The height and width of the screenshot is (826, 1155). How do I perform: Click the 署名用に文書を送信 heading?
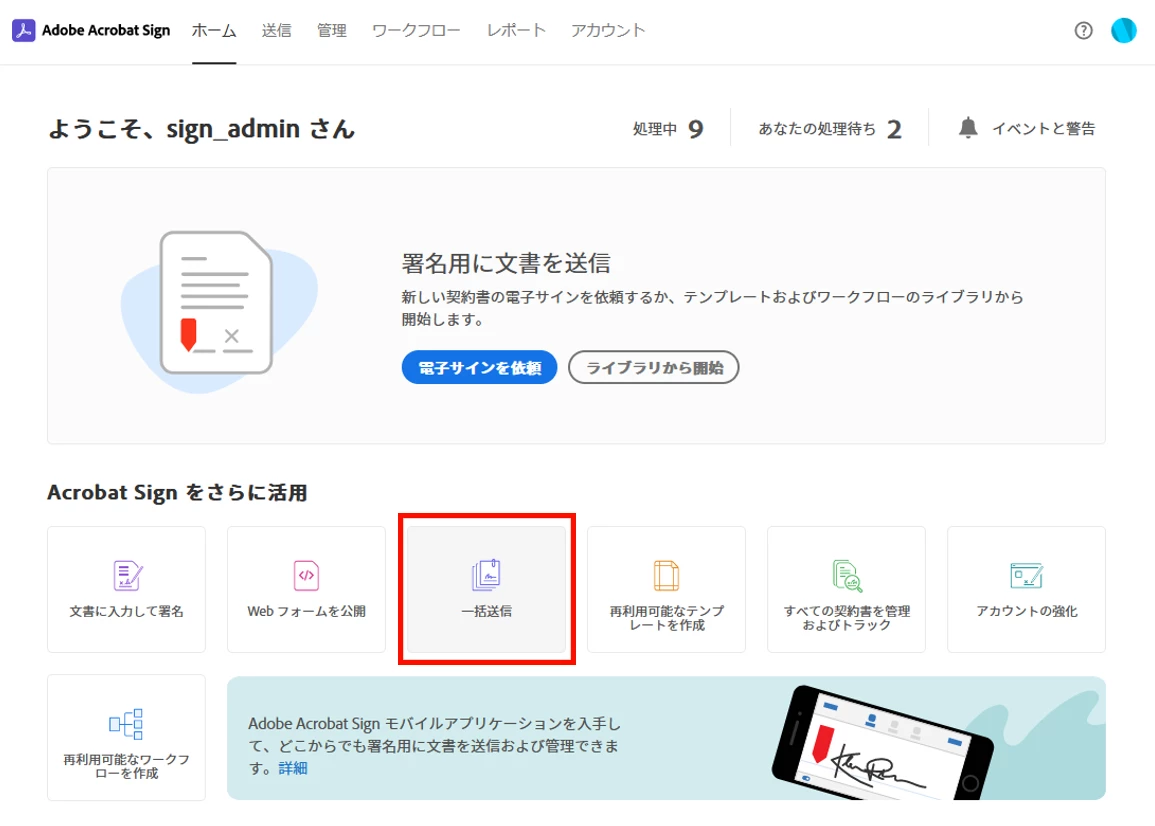click(505, 263)
